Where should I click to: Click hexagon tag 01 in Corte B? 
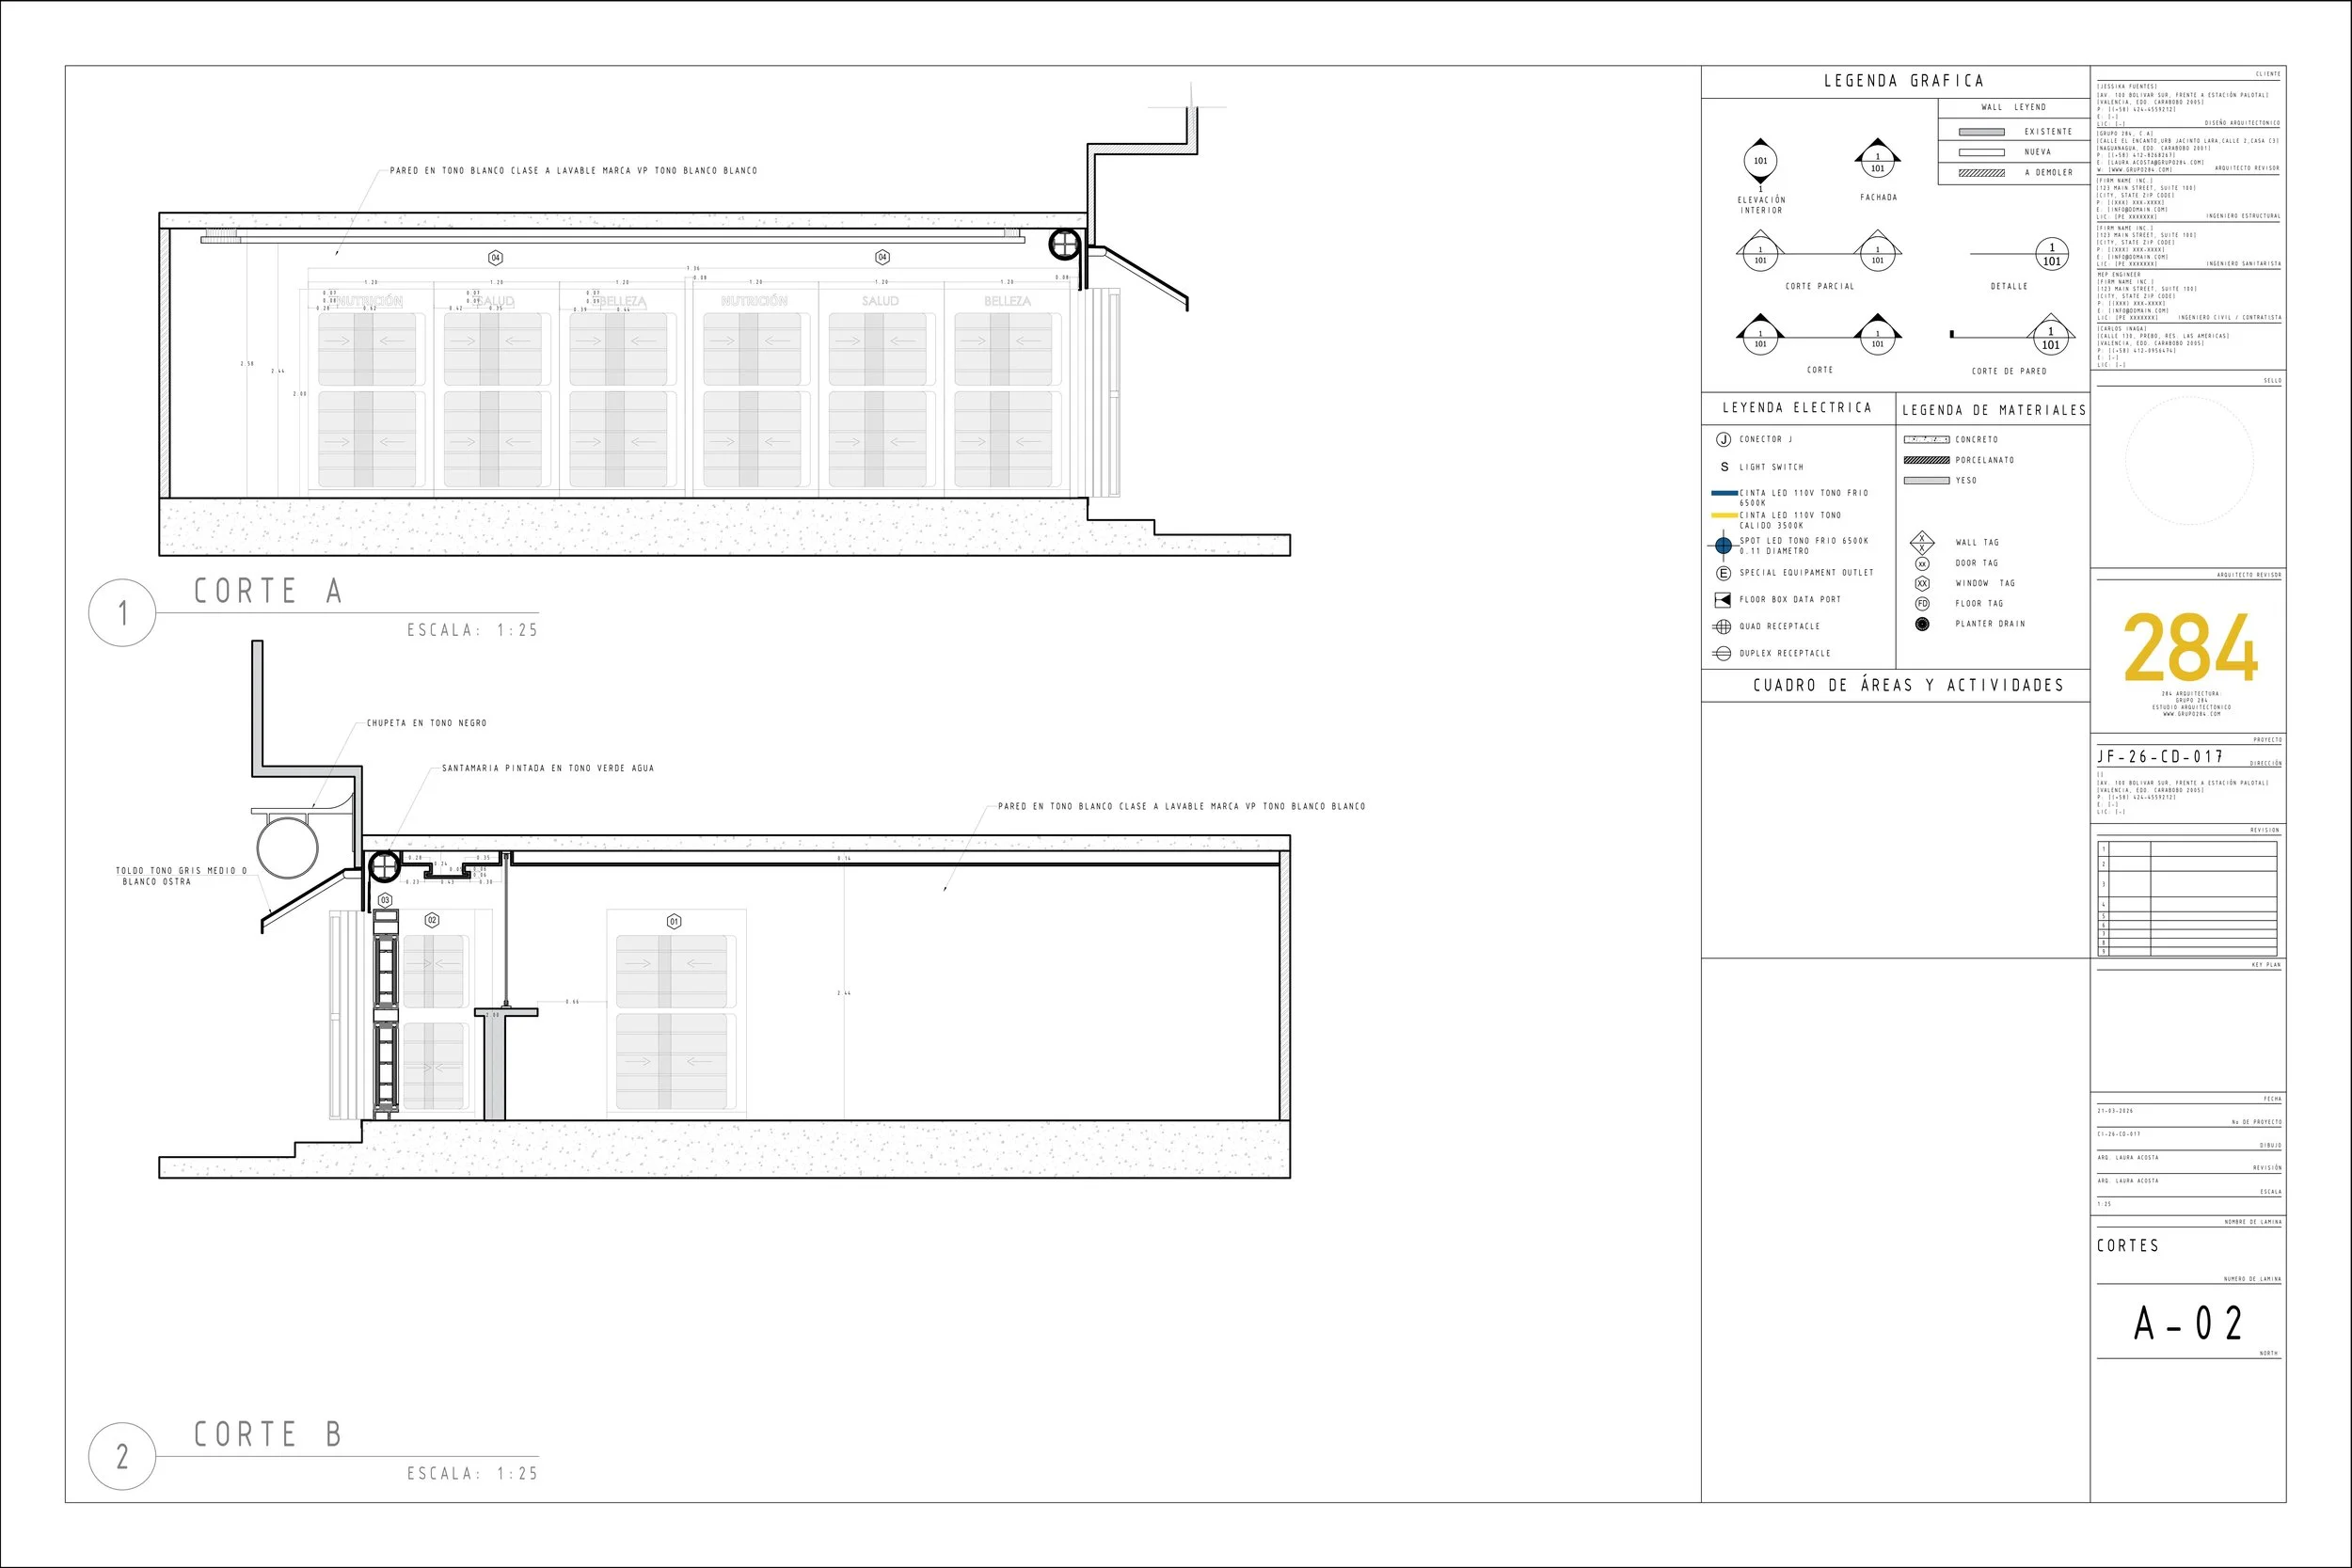(674, 922)
